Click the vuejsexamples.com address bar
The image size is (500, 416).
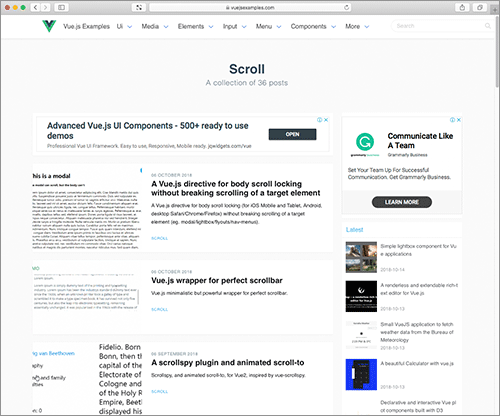coord(250,7)
